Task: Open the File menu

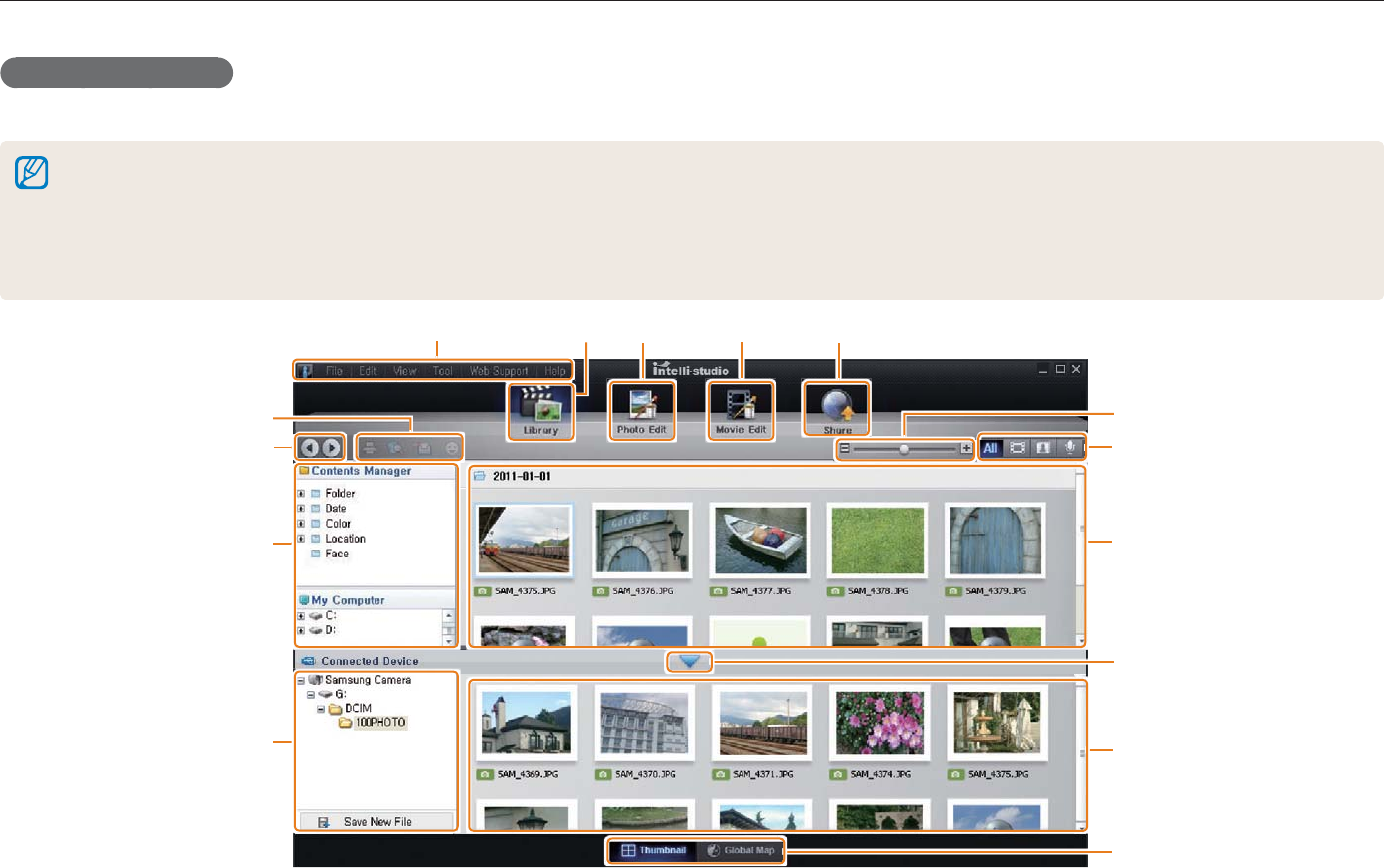Action: coord(334,370)
